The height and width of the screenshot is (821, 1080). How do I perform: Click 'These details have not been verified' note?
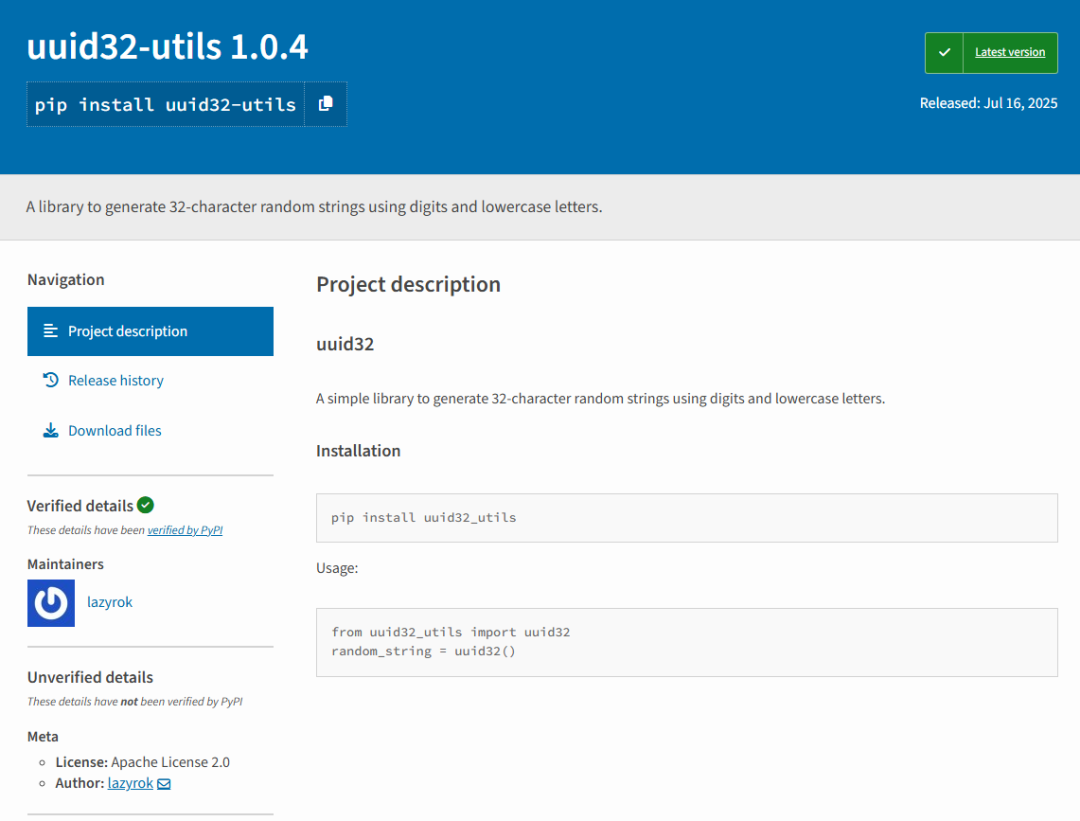click(x=135, y=702)
